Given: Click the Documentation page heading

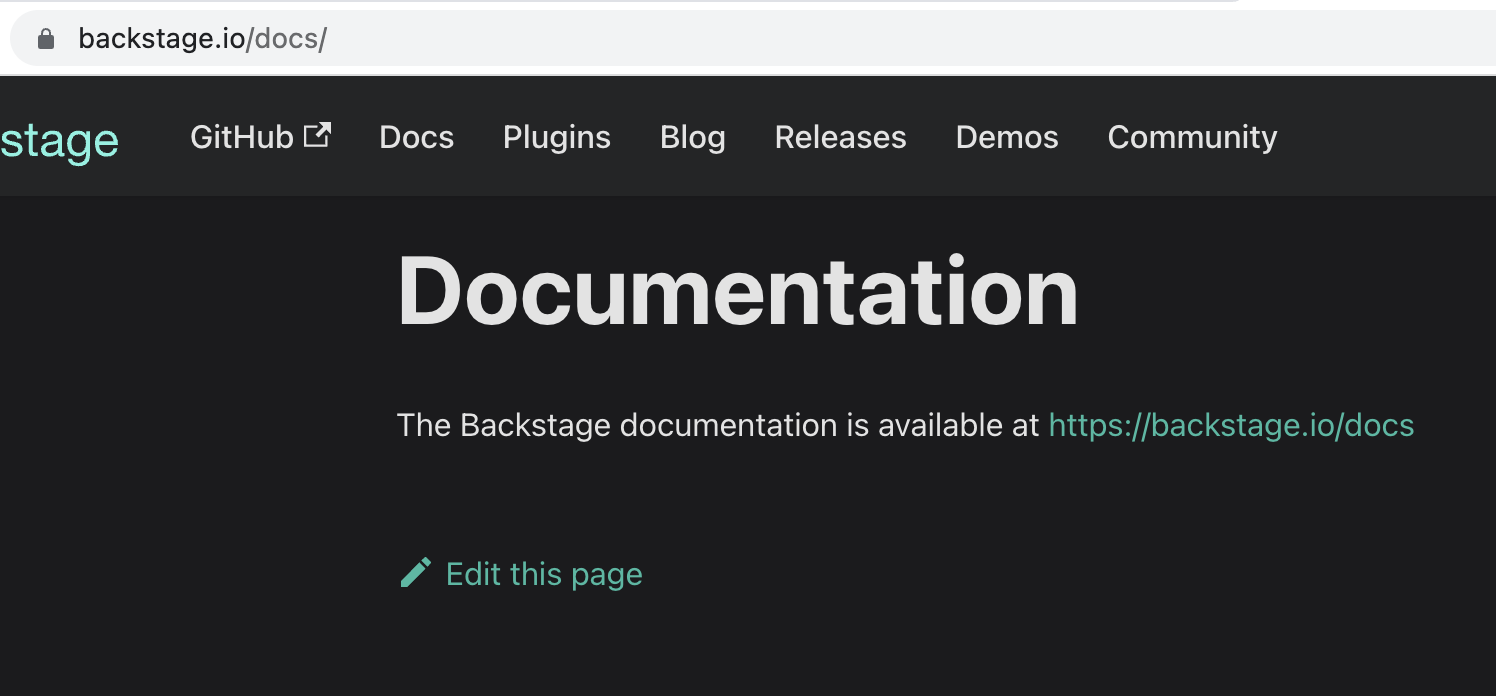Looking at the screenshot, I should (737, 290).
